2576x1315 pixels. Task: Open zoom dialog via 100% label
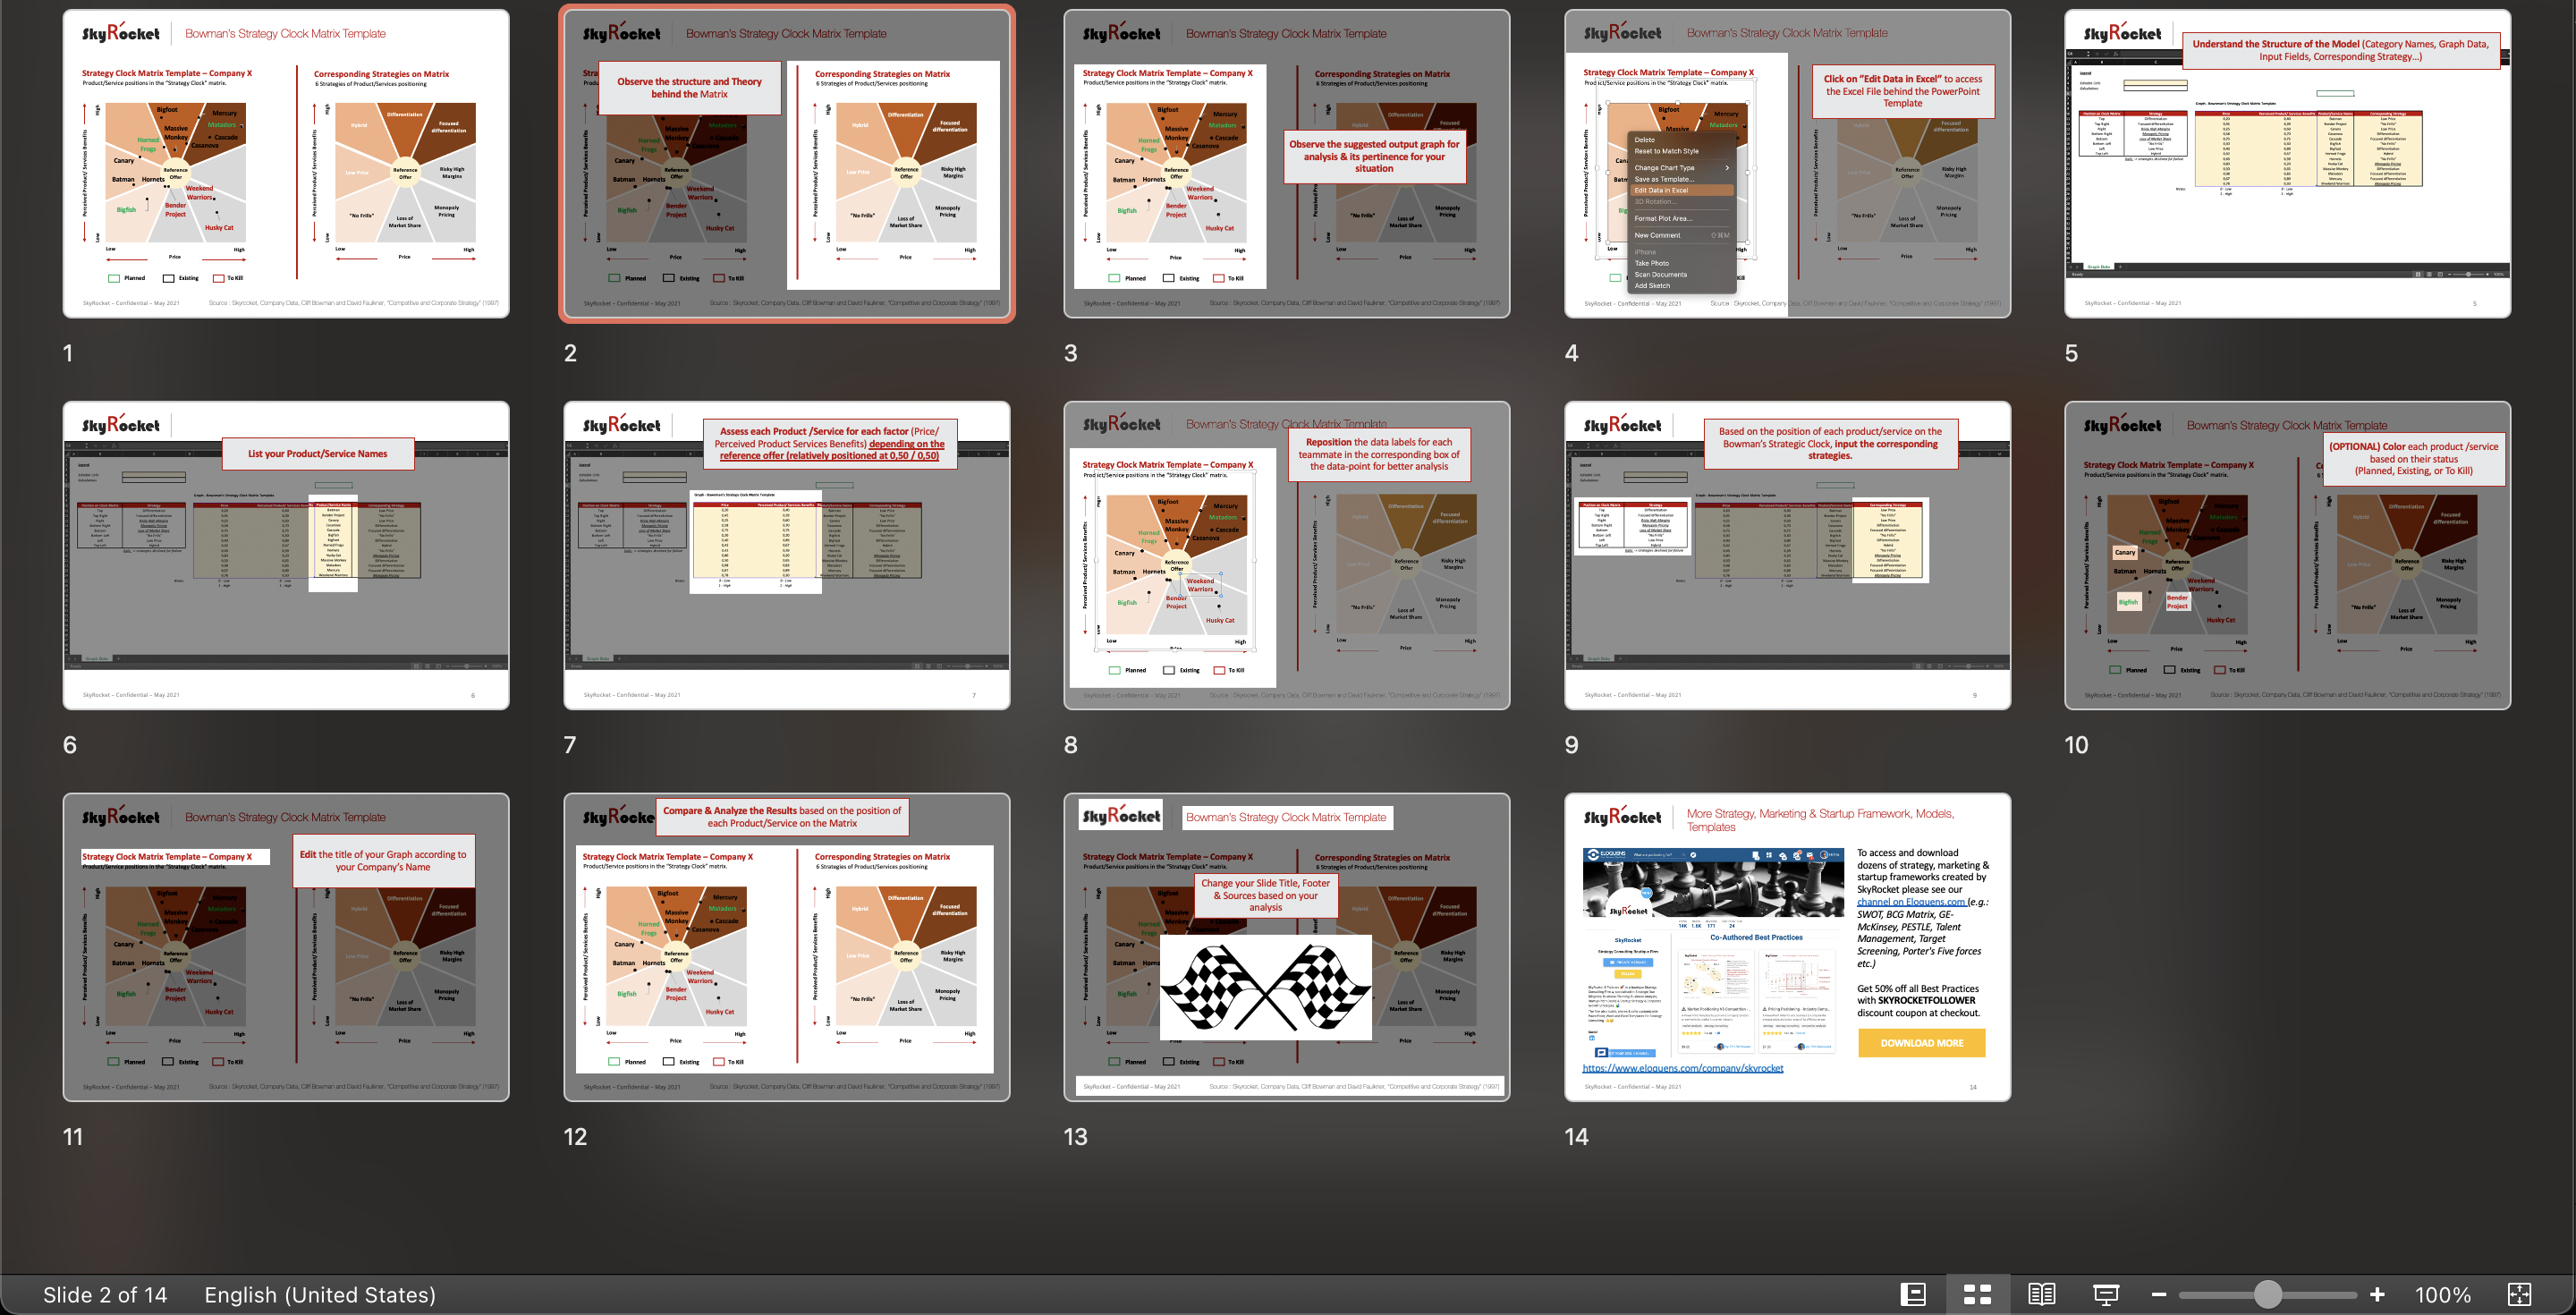[2443, 1295]
